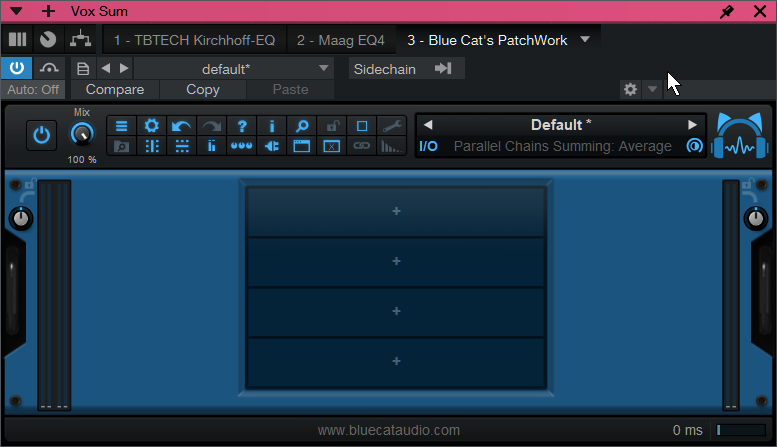
Task: Open the Default * preset name display
Action: coord(560,125)
